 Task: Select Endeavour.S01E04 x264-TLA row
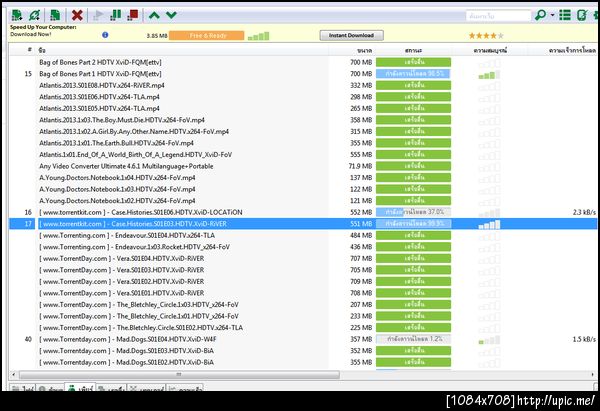(303, 235)
